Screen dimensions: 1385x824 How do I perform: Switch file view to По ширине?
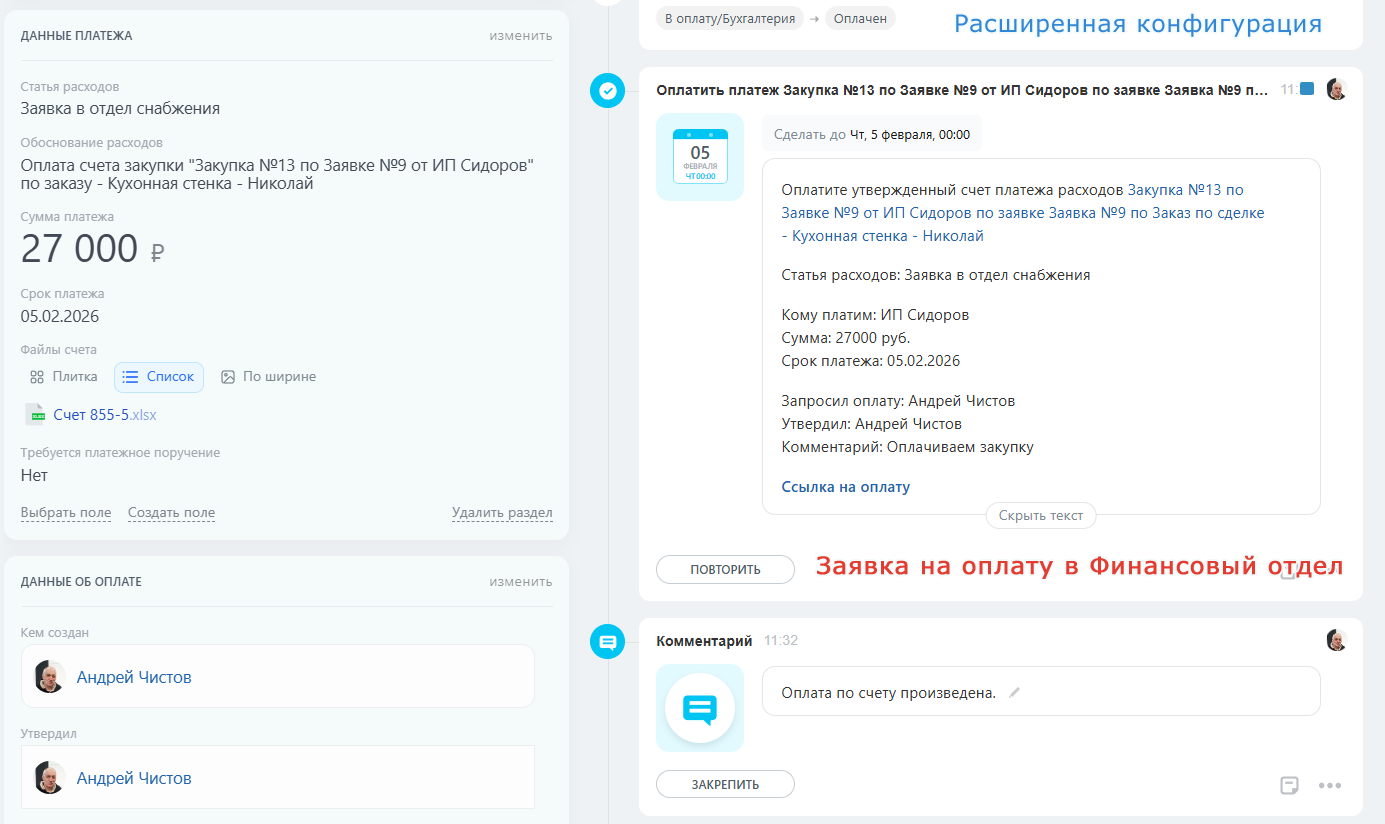[x=268, y=377]
